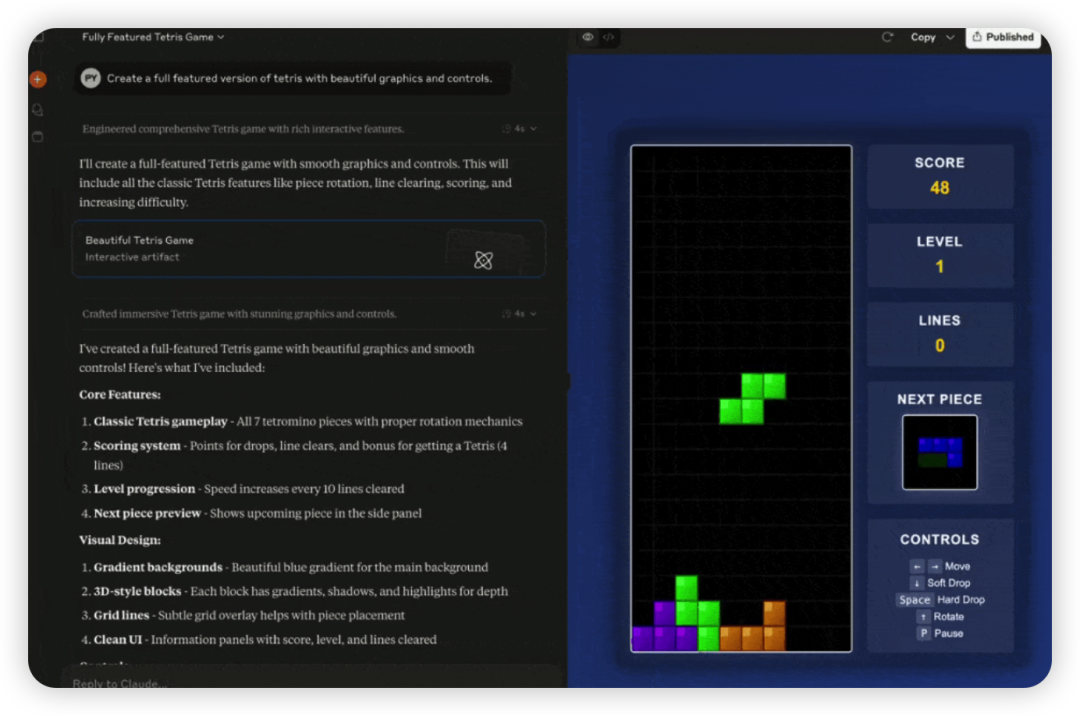
Task: Click the SCORE panel value 48
Action: click(x=939, y=188)
